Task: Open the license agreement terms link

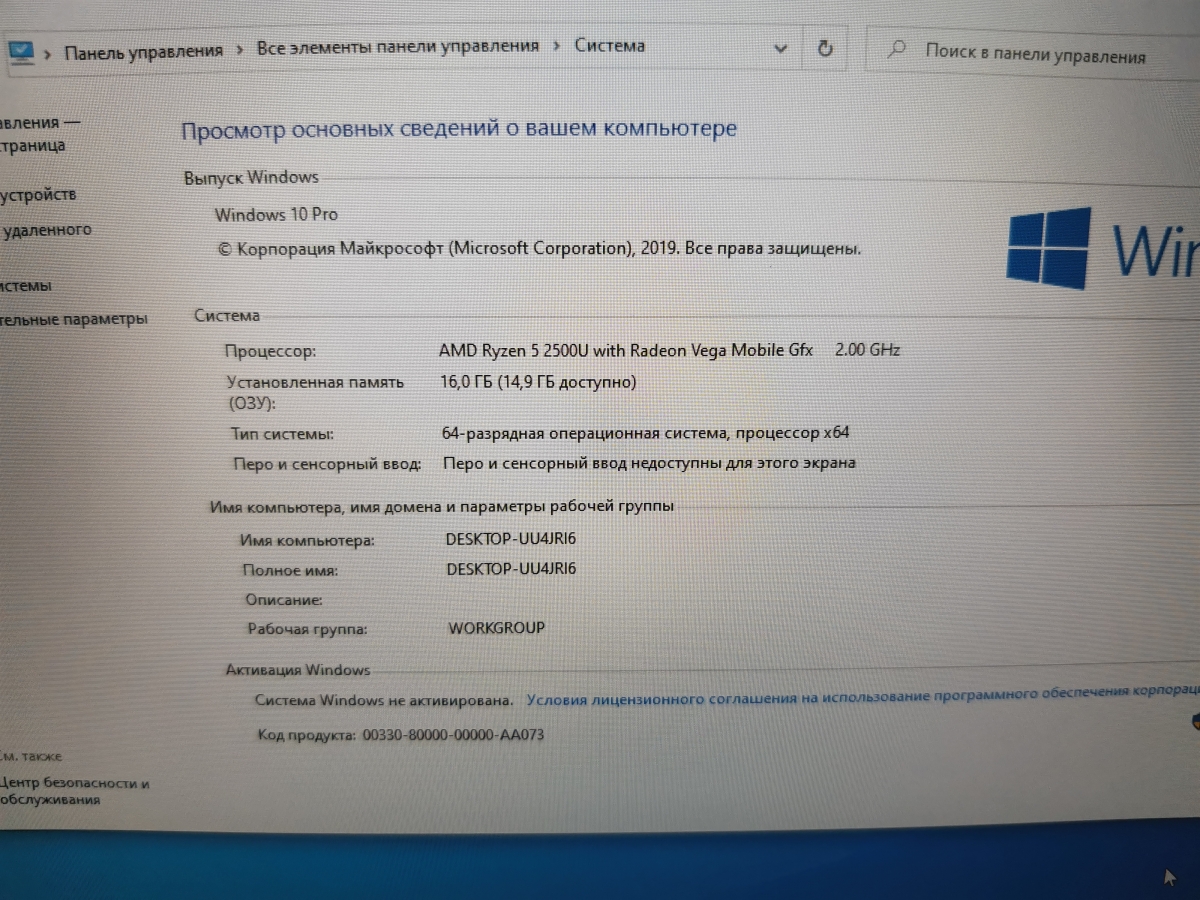Action: pos(862,696)
